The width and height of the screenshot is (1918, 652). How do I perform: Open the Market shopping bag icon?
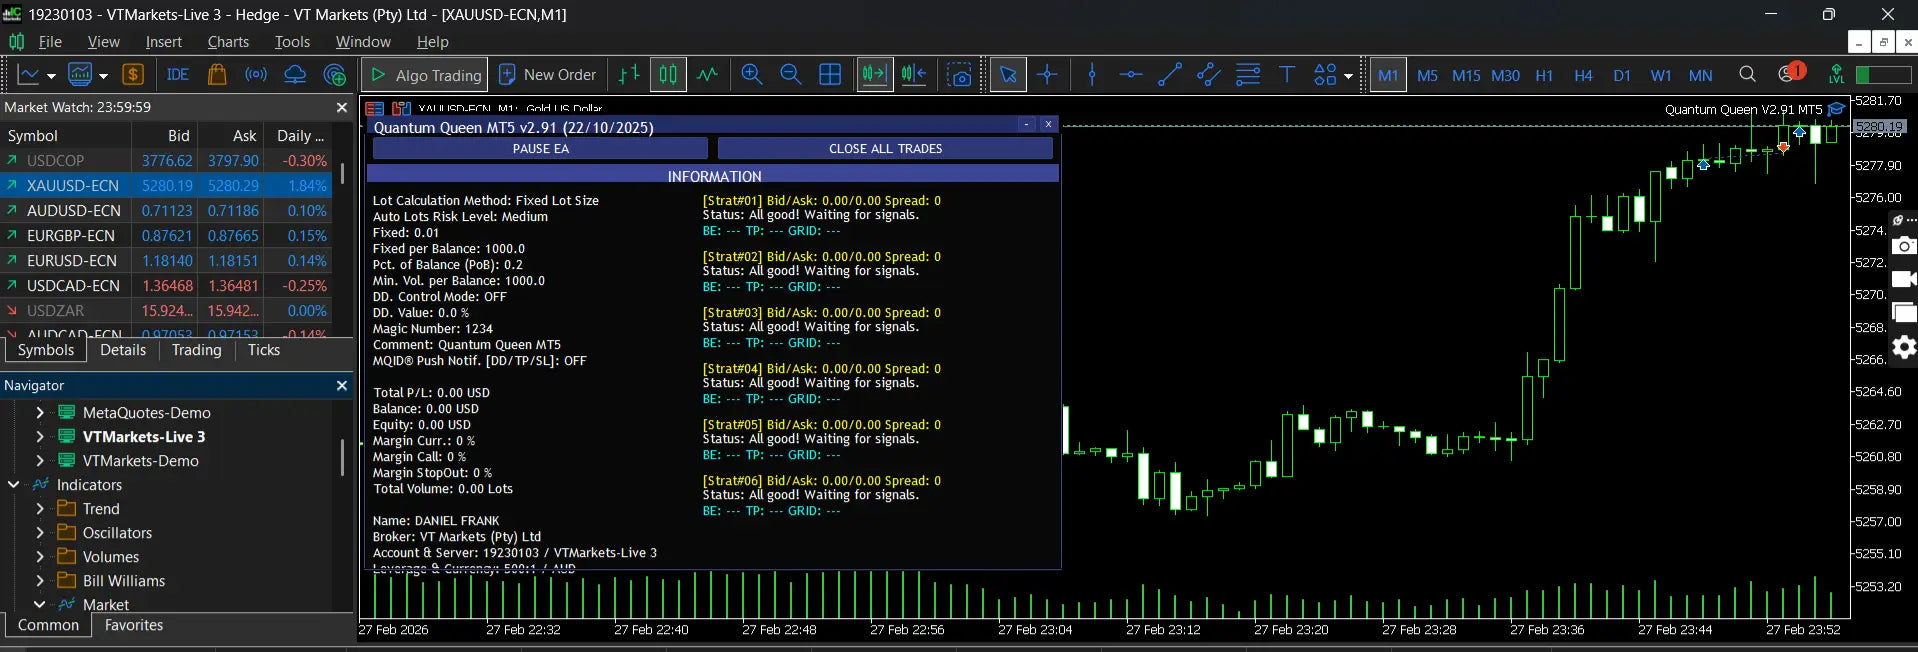coord(217,75)
